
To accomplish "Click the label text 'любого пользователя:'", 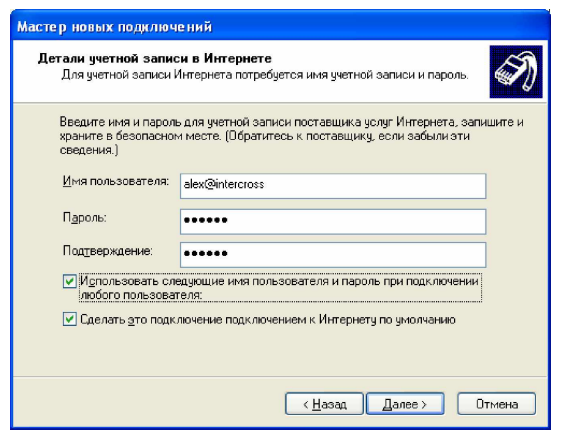I will [141, 295].
